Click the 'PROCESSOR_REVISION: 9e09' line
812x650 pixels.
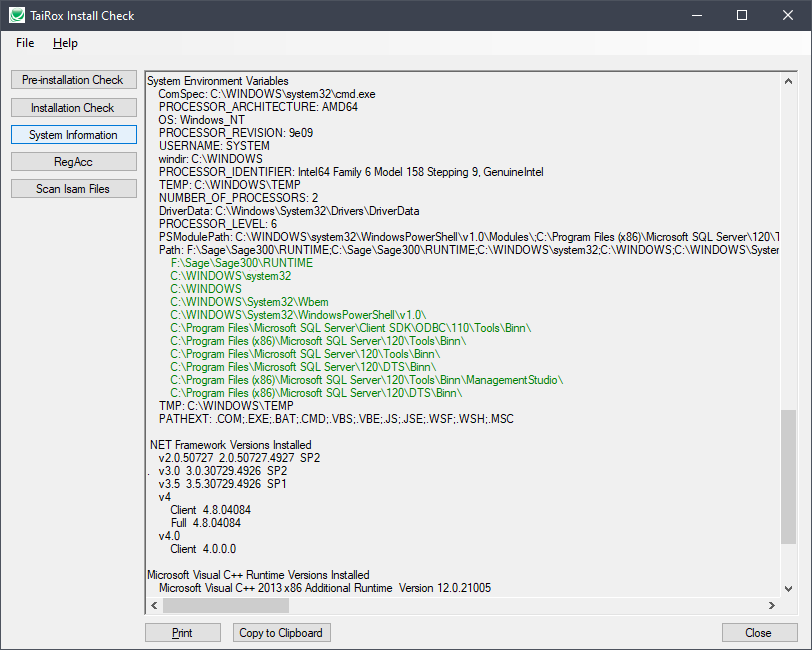point(236,133)
